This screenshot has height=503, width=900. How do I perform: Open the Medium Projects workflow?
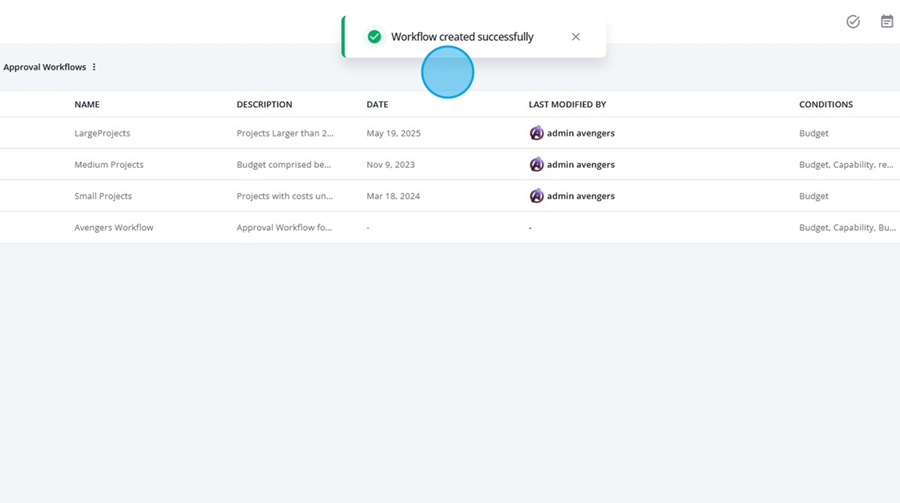[108, 165]
